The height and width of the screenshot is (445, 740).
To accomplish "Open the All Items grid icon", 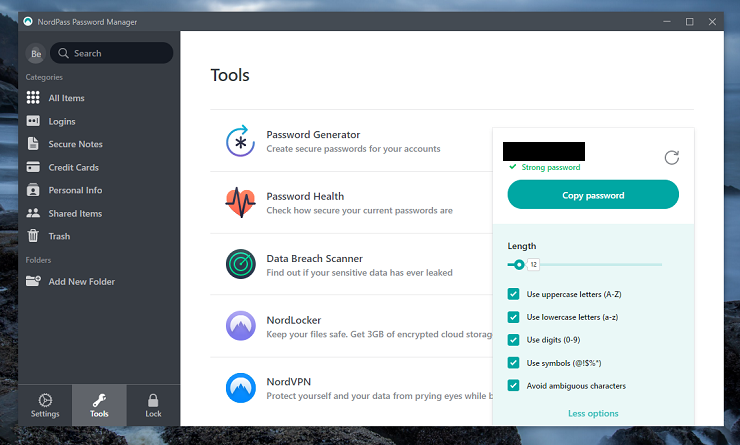I will click(x=33, y=98).
